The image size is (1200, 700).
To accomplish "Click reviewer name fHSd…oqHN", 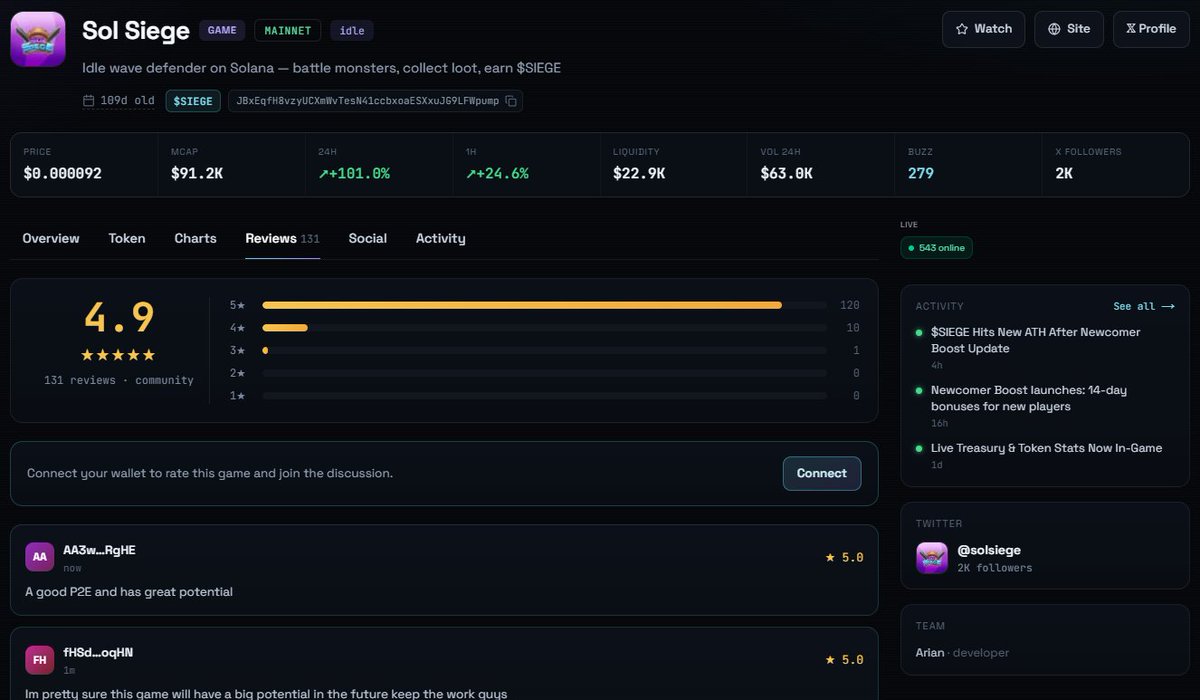I will [x=98, y=653].
